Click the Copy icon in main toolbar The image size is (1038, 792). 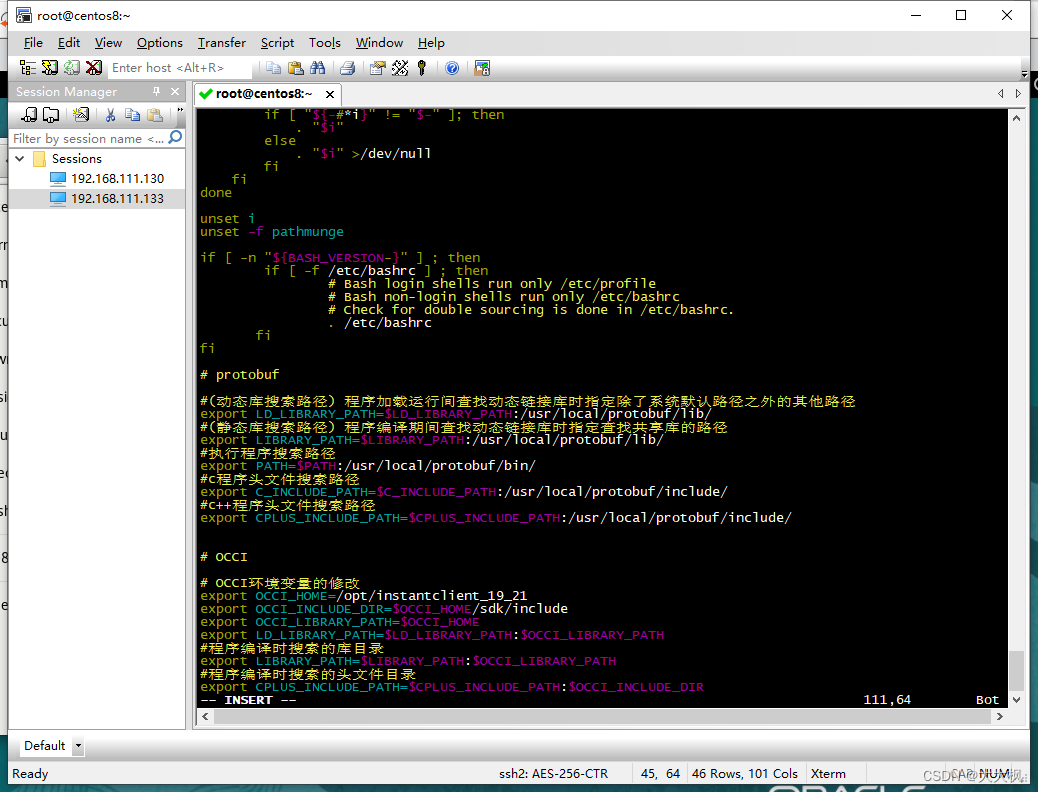tap(273, 68)
